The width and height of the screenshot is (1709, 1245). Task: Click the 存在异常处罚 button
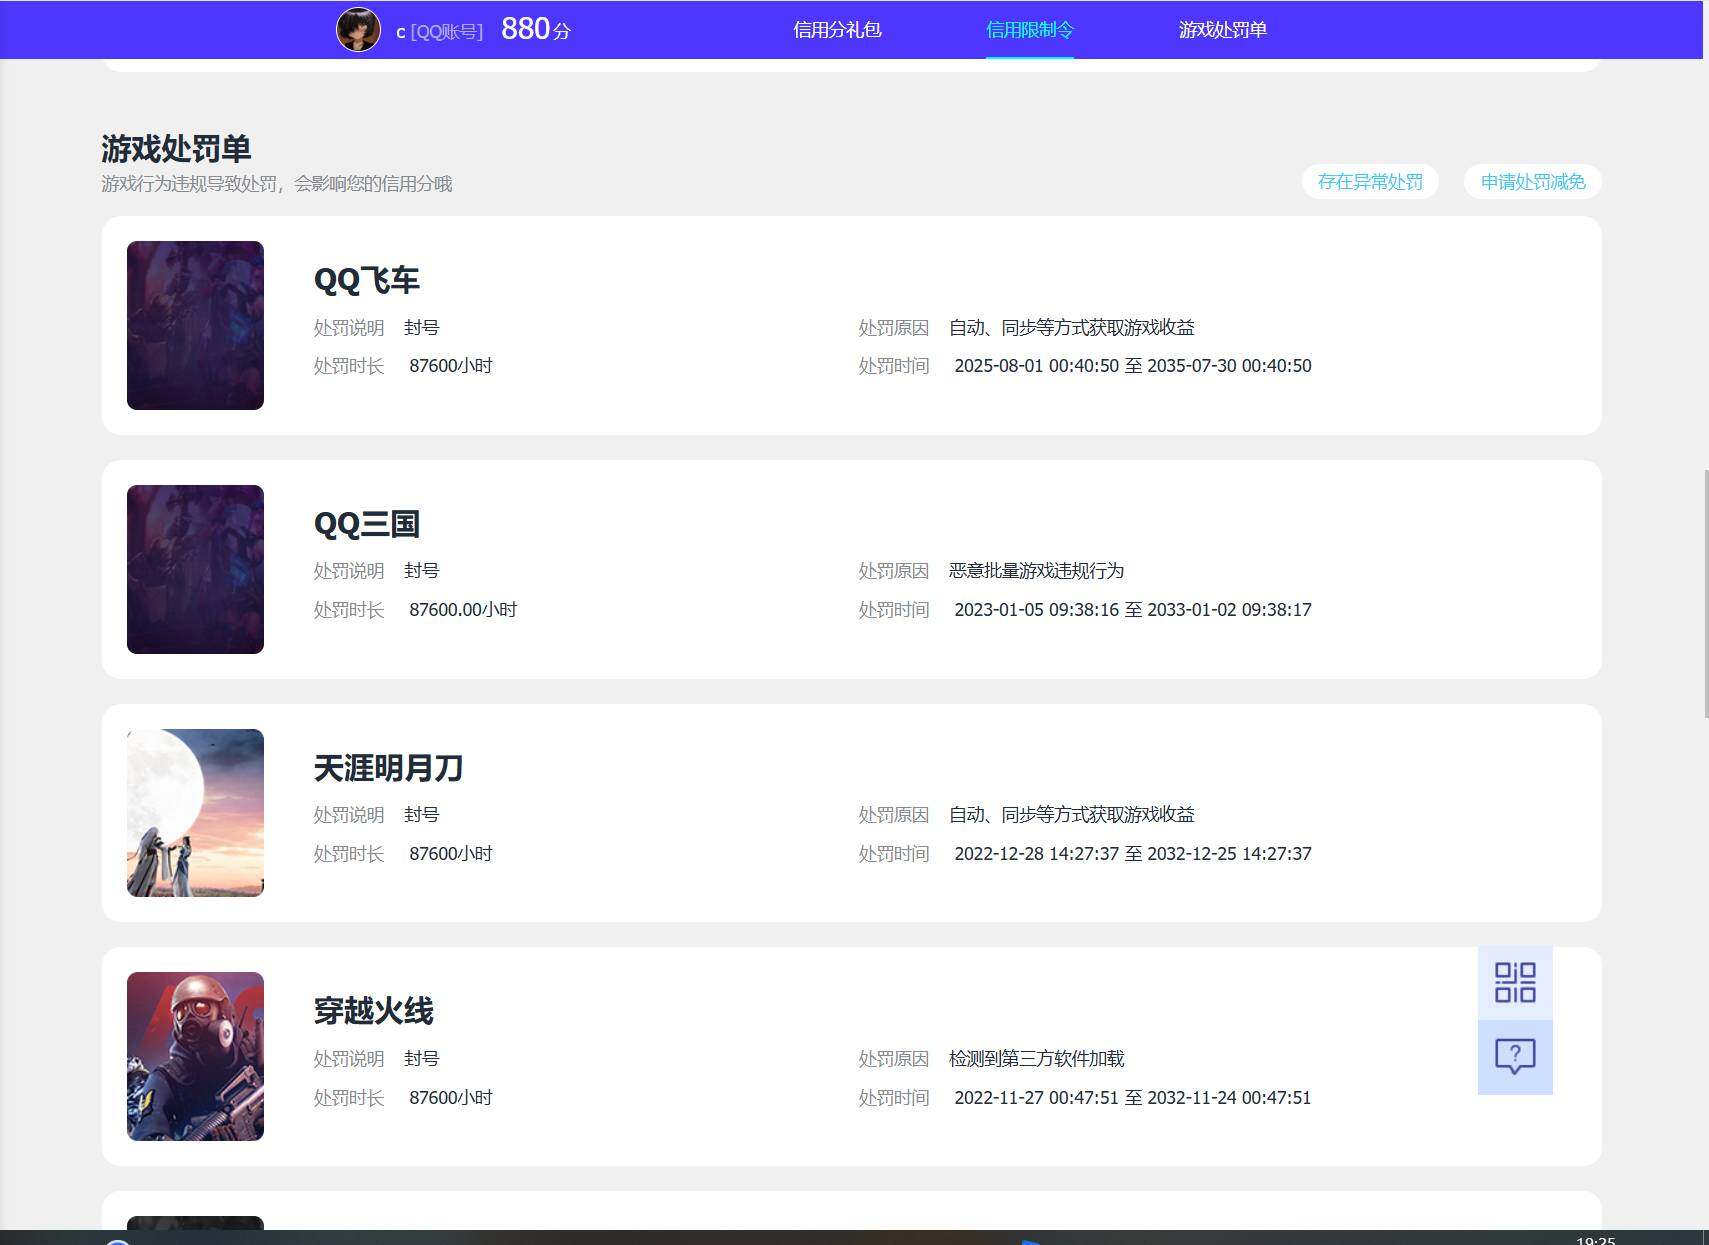pyautogui.click(x=1370, y=182)
